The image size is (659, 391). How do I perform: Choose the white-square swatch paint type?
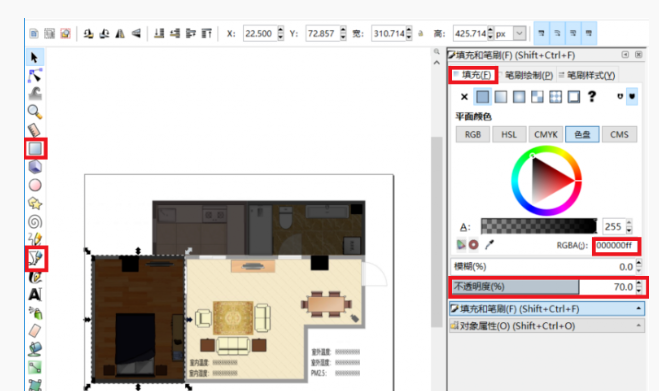coord(574,97)
